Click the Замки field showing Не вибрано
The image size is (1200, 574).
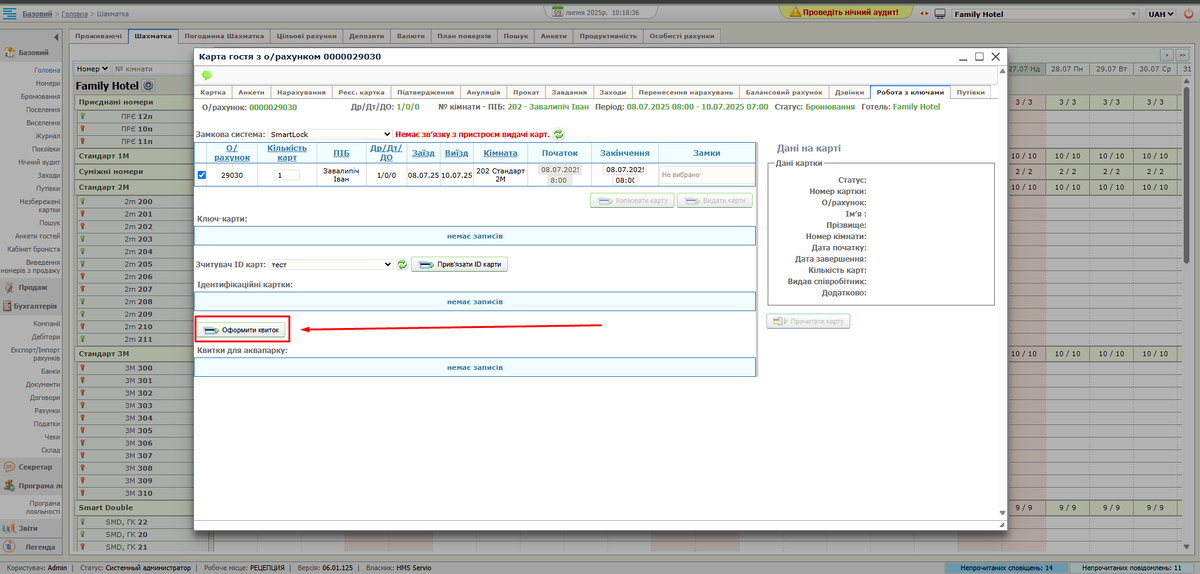click(x=704, y=175)
